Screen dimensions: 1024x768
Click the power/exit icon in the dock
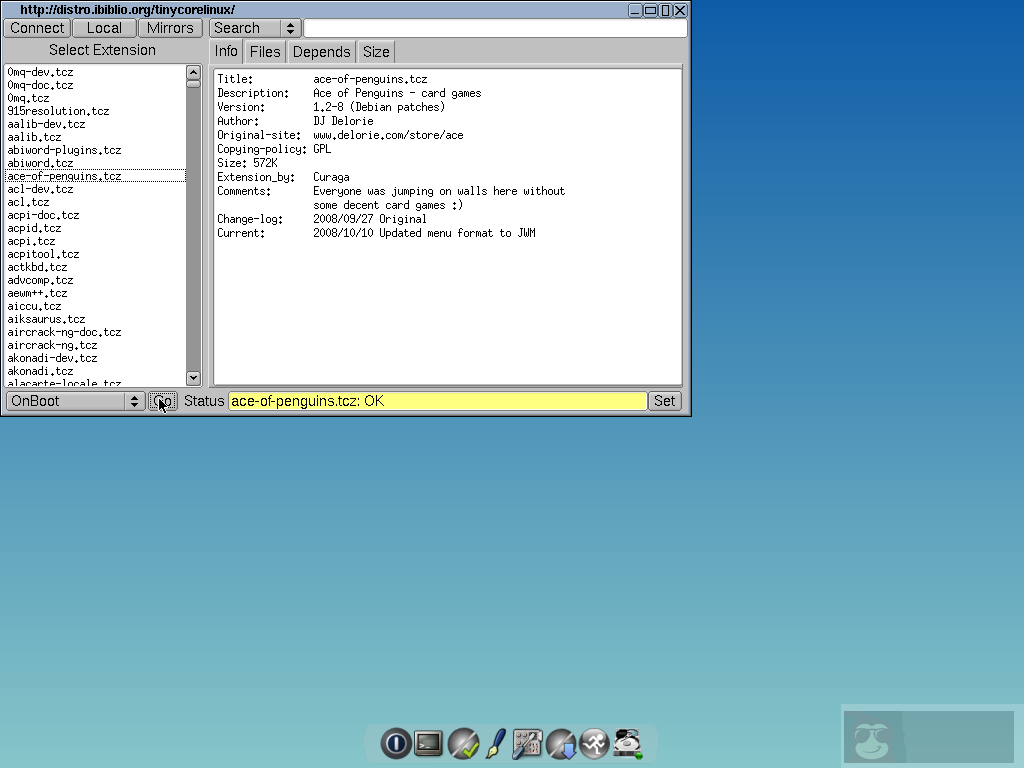pos(396,743)
